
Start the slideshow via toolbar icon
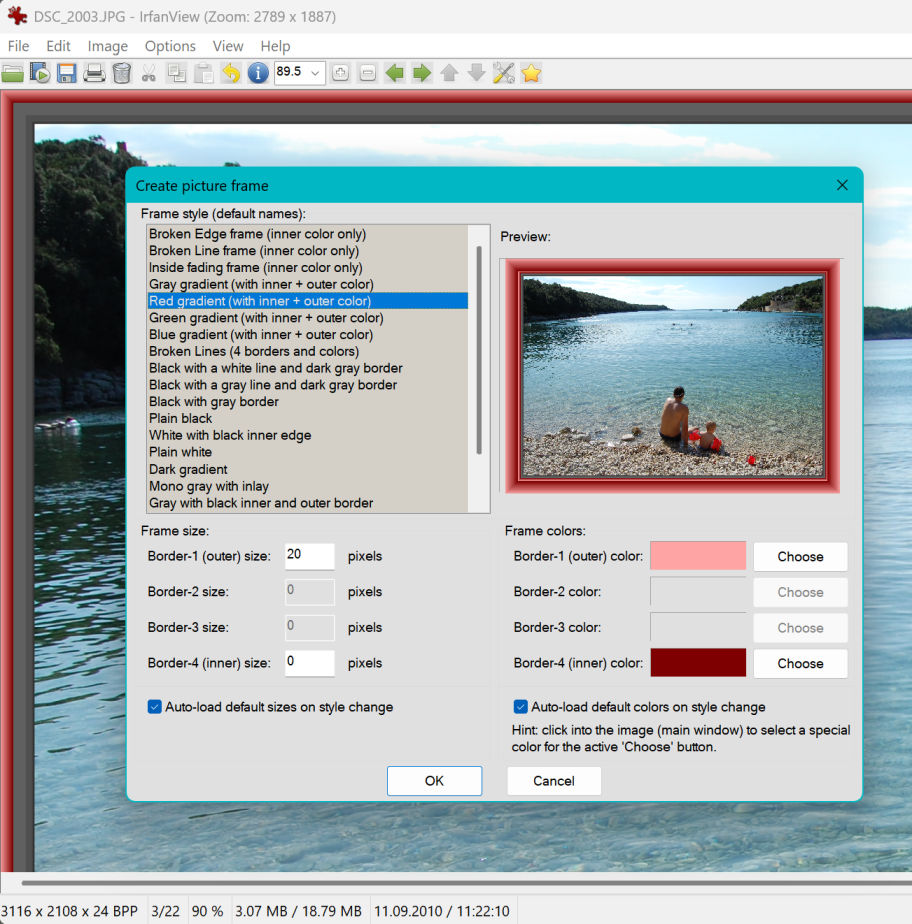[x=40, y=73]
